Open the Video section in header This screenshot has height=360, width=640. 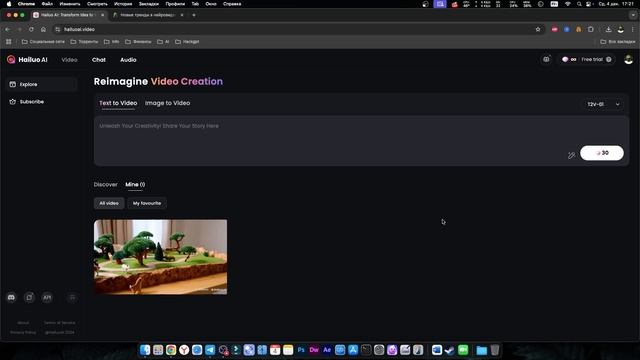pyautogui.click(x=69, y=60)
